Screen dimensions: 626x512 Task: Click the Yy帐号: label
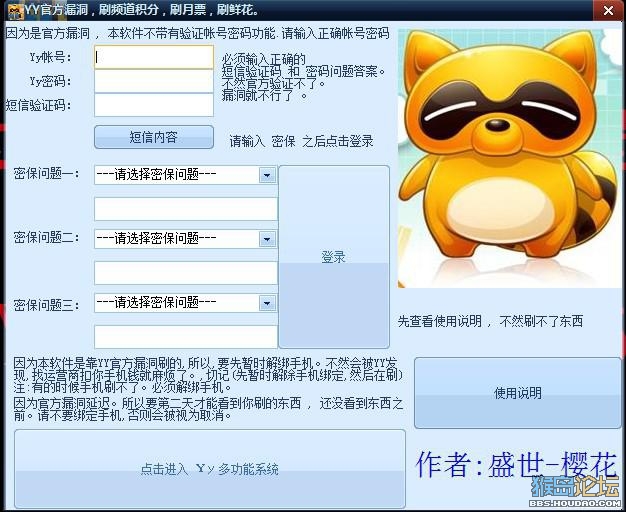(50, 58)
